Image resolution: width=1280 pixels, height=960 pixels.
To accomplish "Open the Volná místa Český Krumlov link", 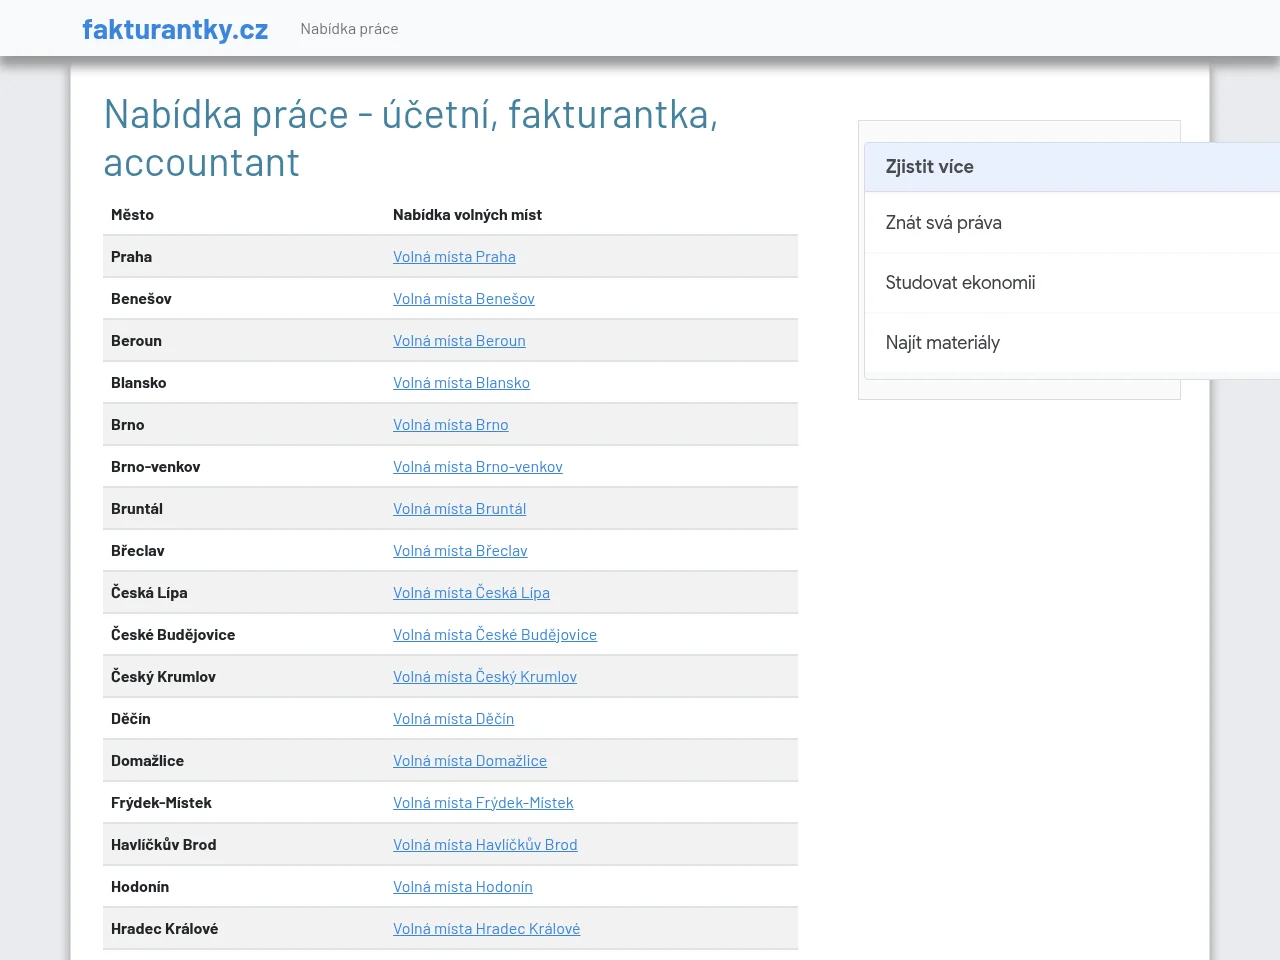I will pyautogui.click(x=485, y=677).
